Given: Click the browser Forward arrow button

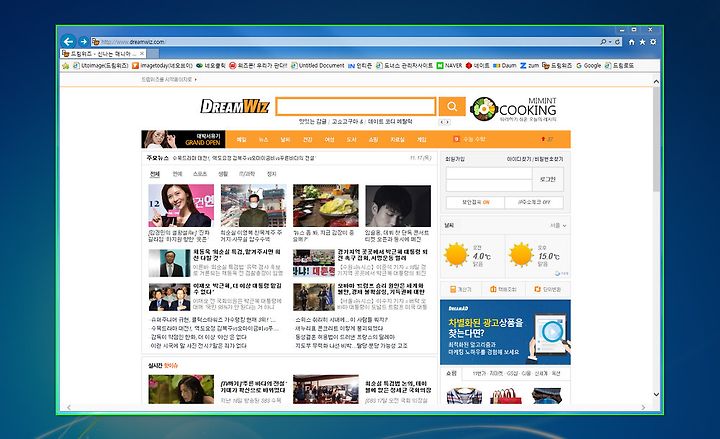Looking at the screenshot, I should [83, 42].
